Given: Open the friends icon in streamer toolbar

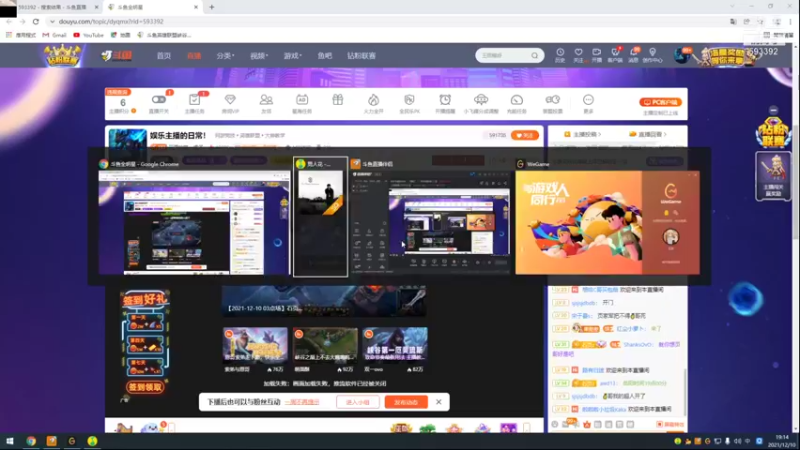Looking at the screenshot, I should 266,100.
